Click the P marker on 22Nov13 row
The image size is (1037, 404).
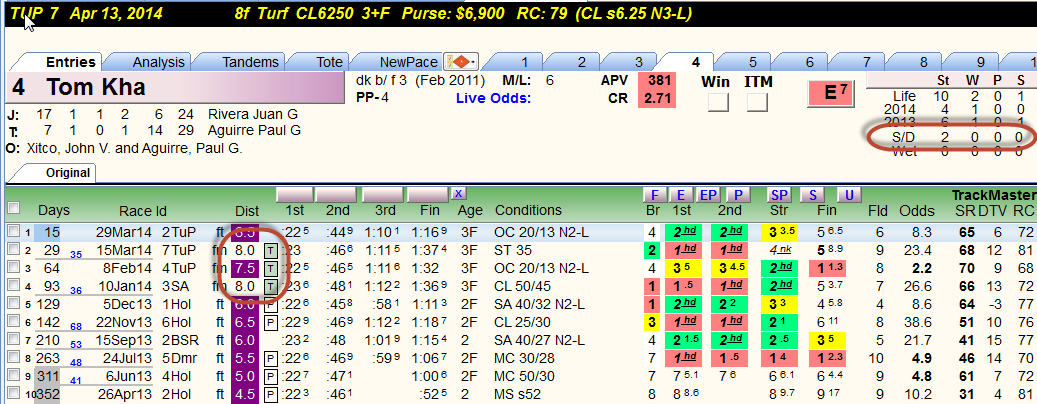[270, 322]
